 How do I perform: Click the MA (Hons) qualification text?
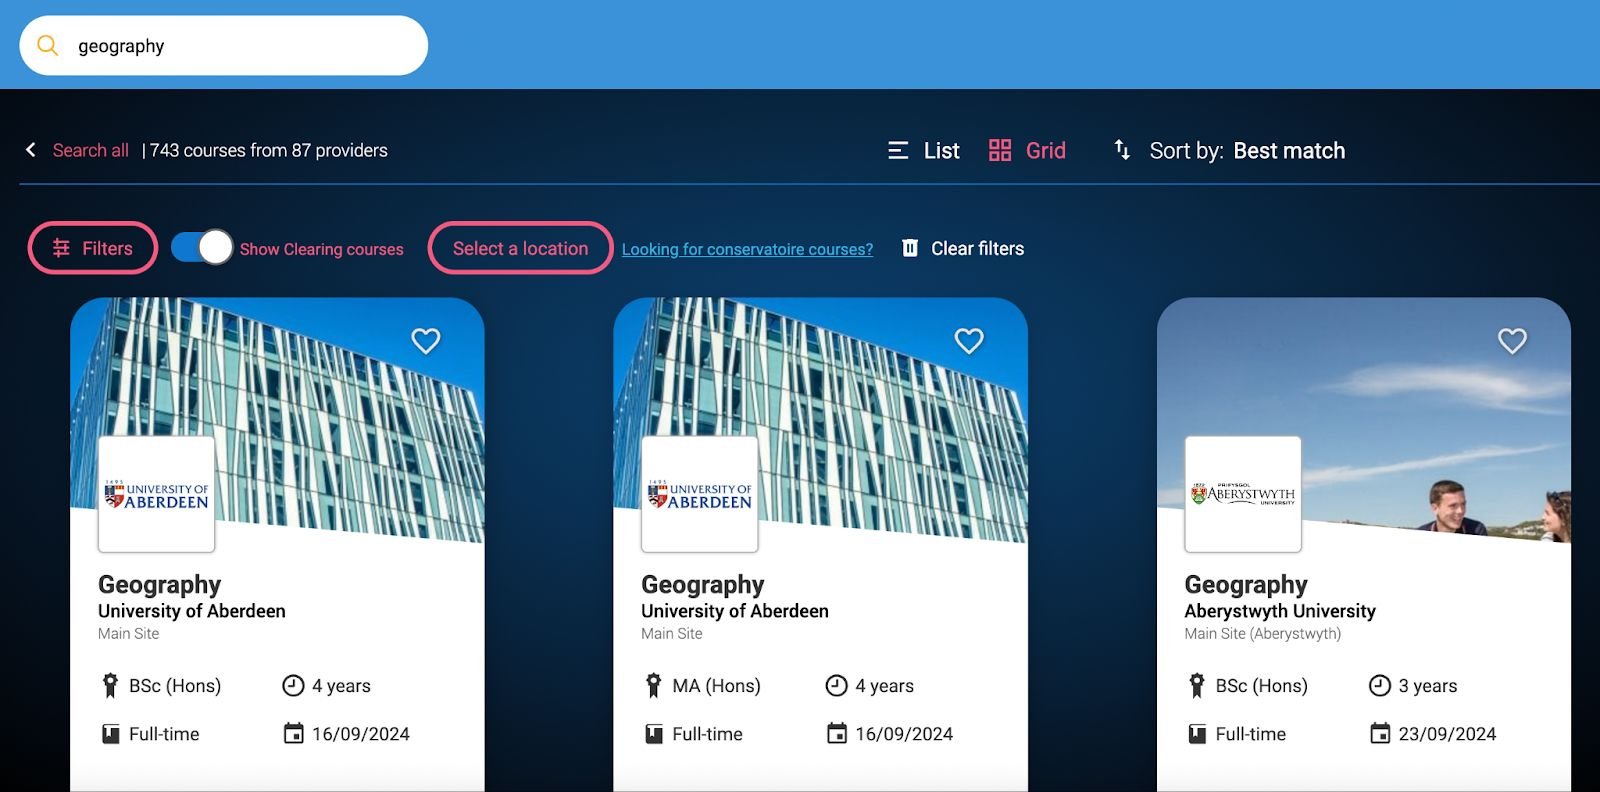coord(716,686)
